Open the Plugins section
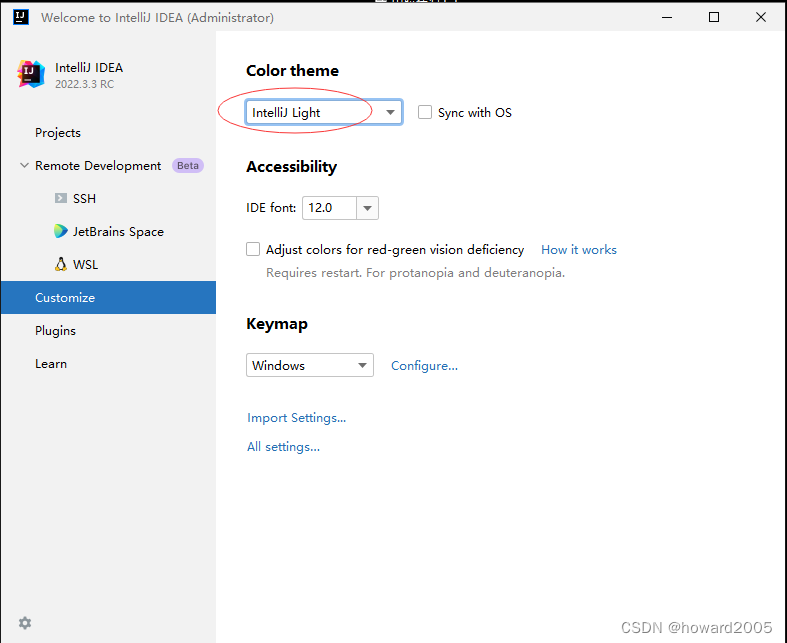The image size is (787, 643). (55, 331)
